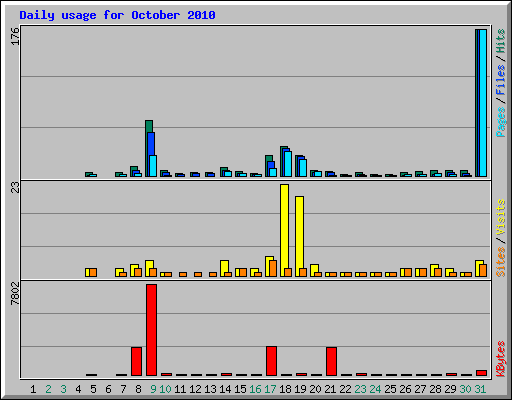Click the 23 value on the middle axis

pos(15,187)
